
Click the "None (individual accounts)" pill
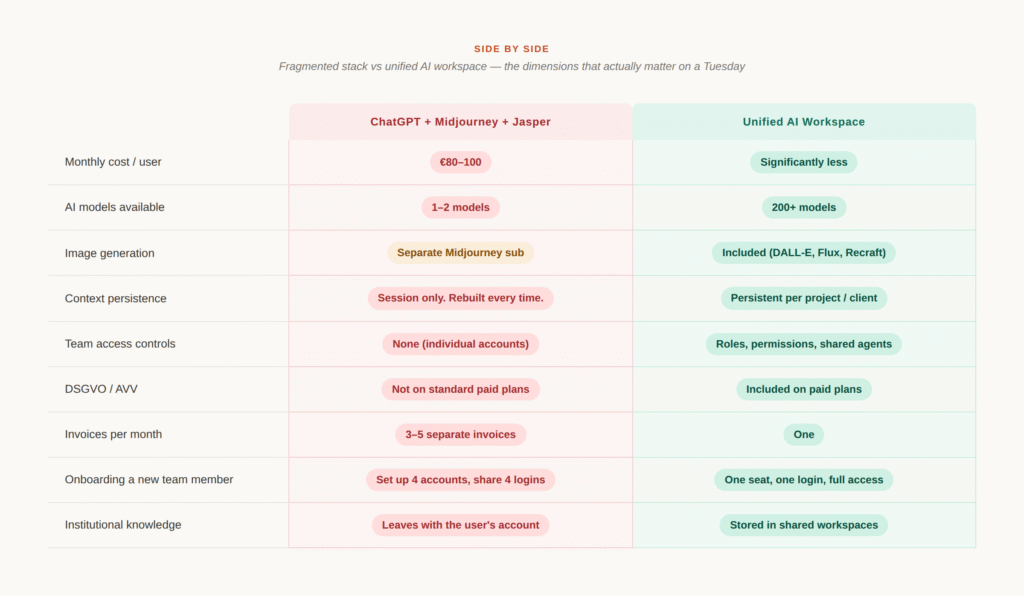[460, 344]
